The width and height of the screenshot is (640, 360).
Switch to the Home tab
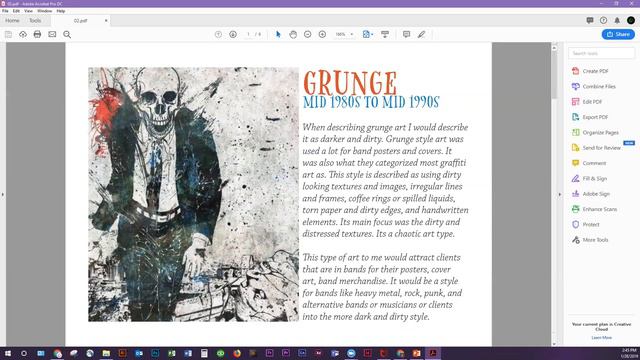(x=12, y=20)
